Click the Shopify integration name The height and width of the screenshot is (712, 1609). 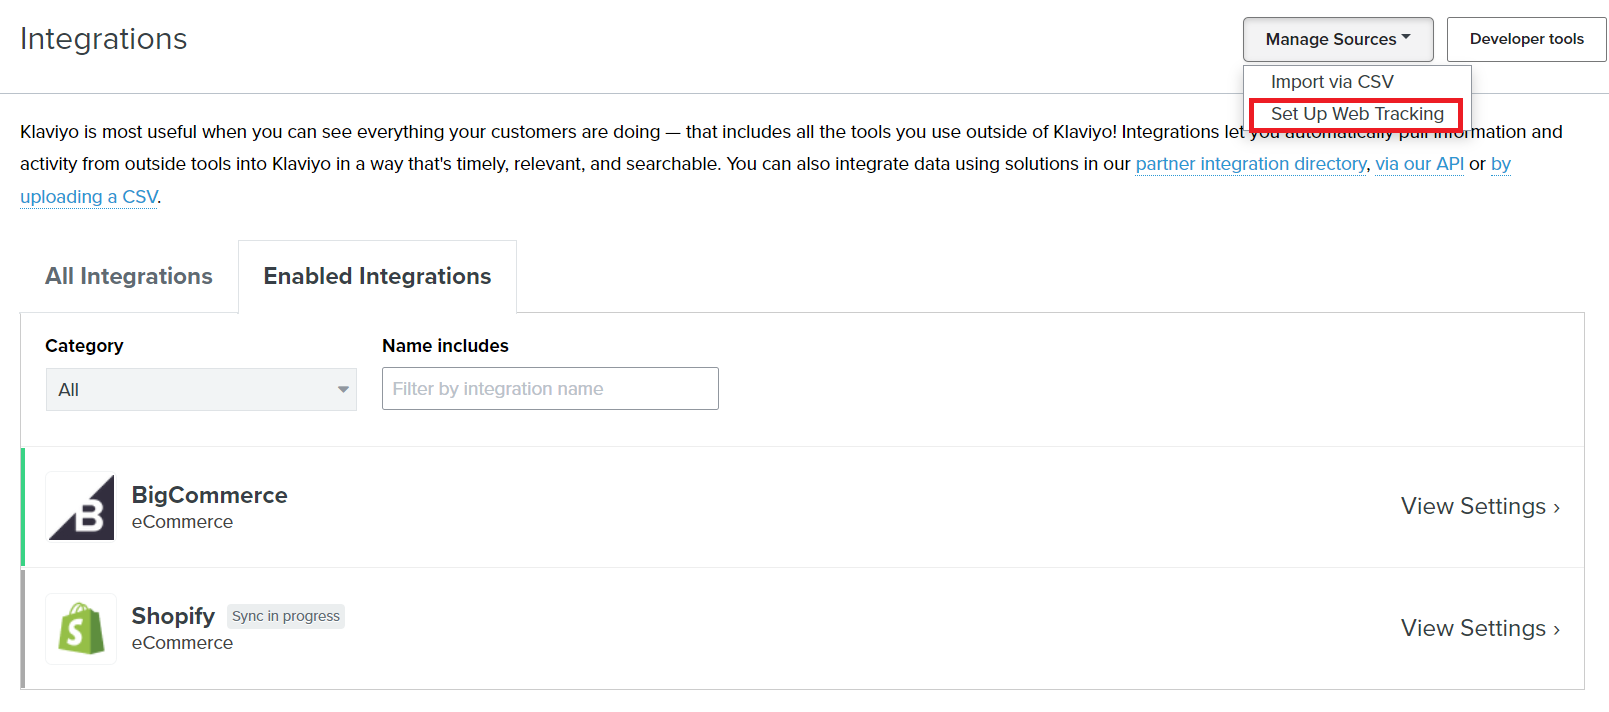click(x=173, y=616)
